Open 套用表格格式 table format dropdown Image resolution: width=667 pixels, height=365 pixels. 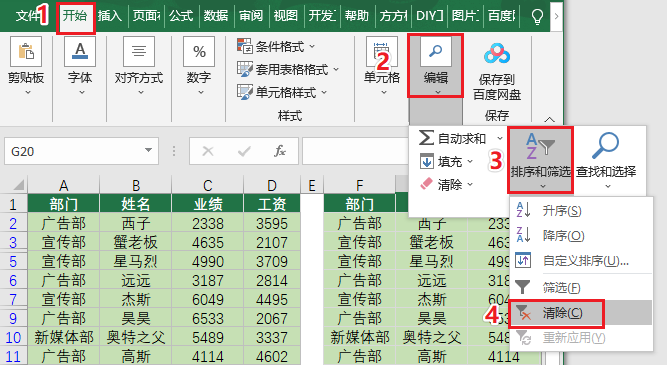pos(288,69)
